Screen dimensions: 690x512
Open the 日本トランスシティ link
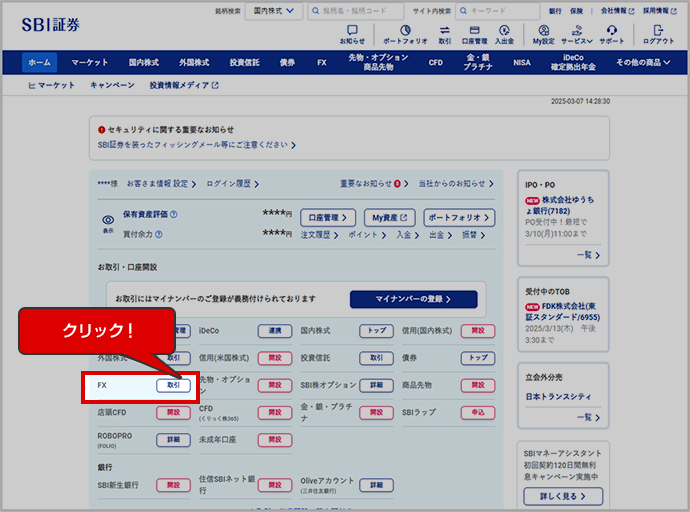point(558,397)
